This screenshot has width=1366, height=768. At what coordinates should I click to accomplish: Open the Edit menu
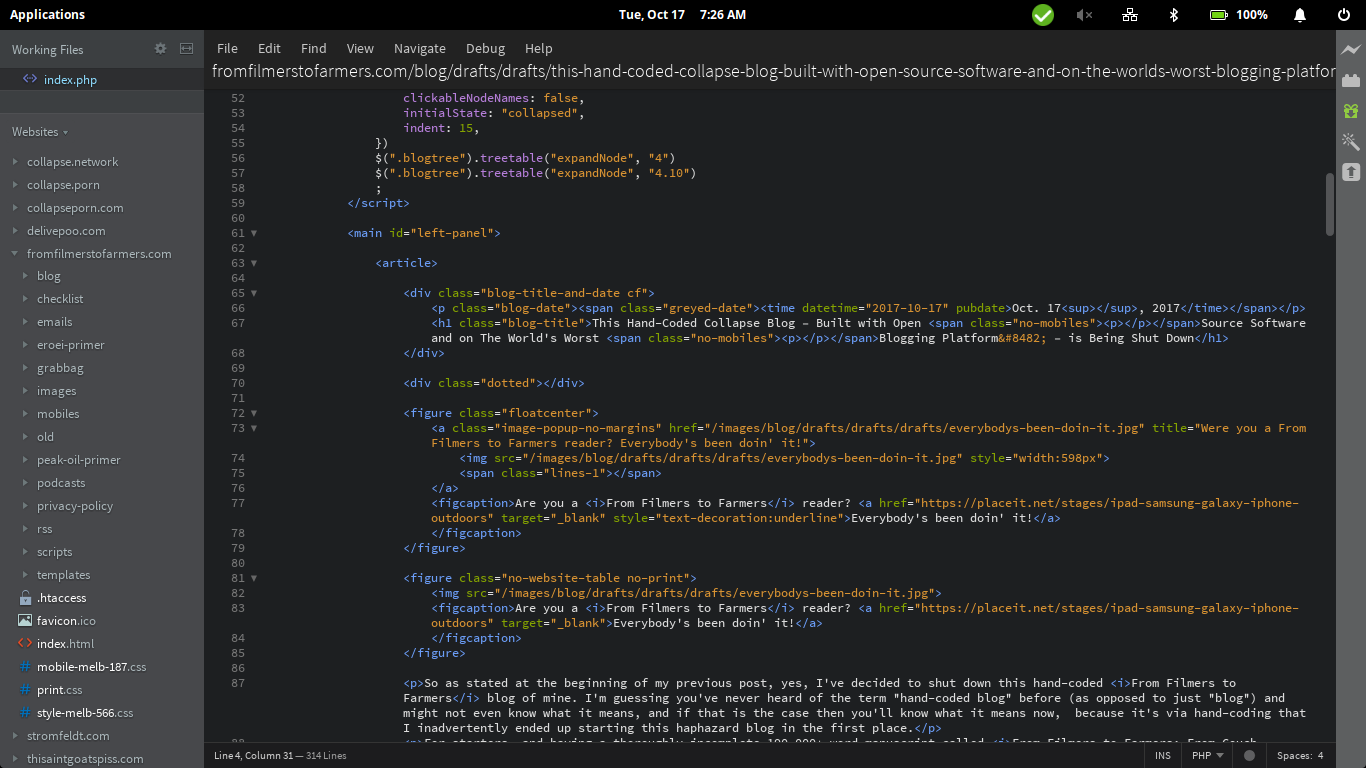pyautogui.click(x=269, y=48)
